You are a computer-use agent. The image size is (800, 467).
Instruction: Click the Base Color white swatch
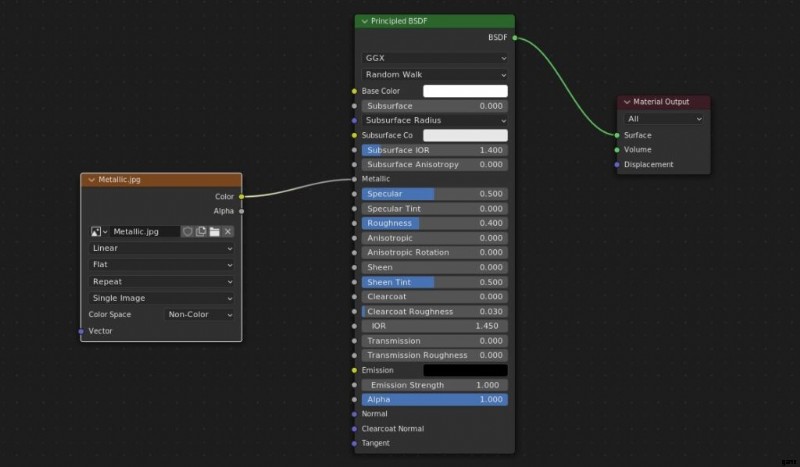click(x=465, y=91)
